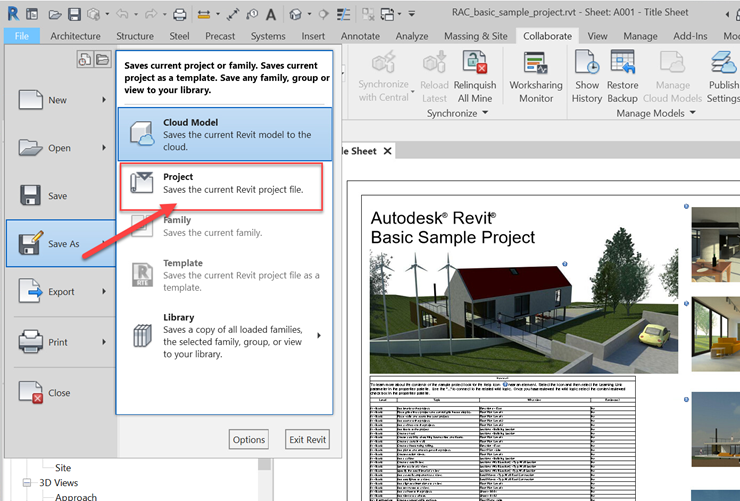Click the Exit Revit button
Screen dimensions: 740x501
(307, 440)
